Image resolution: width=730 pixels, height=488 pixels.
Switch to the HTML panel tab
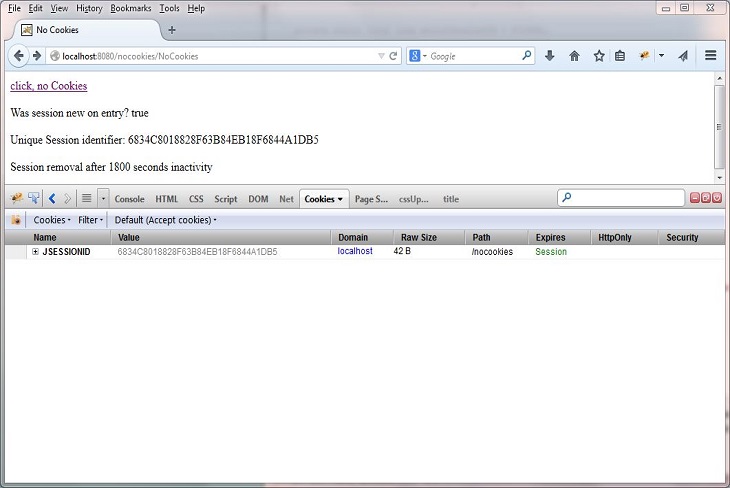[167, 199]
